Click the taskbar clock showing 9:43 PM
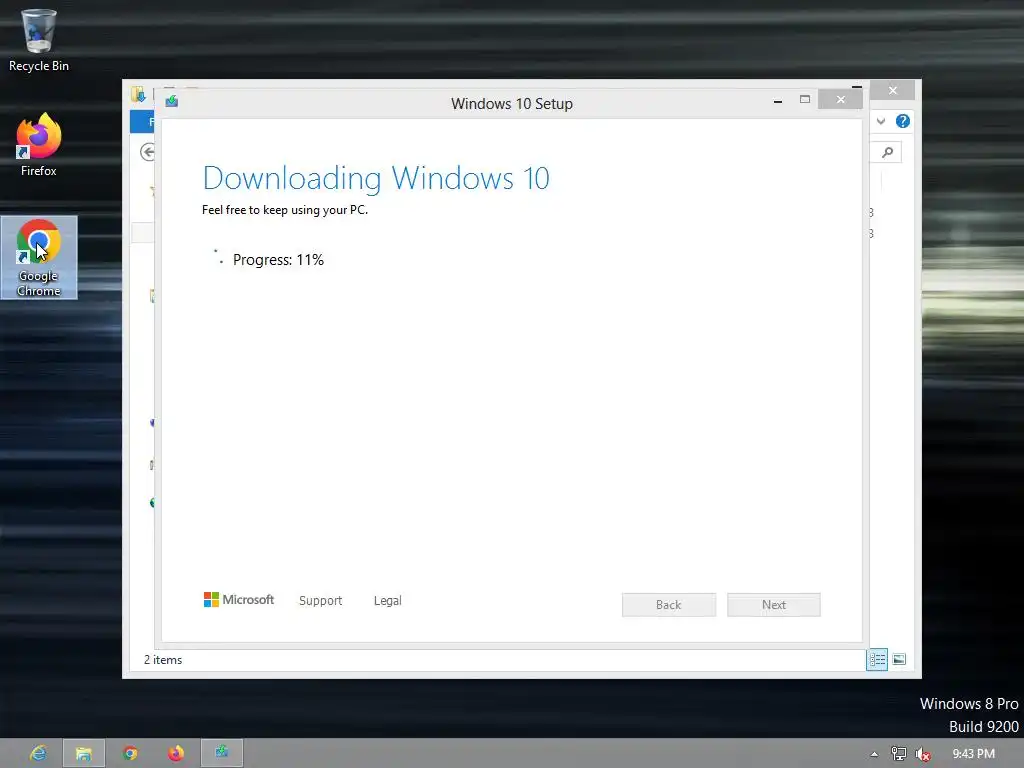Image resolution: width=1024 pixels, height=768 pixels. (974, 754)
